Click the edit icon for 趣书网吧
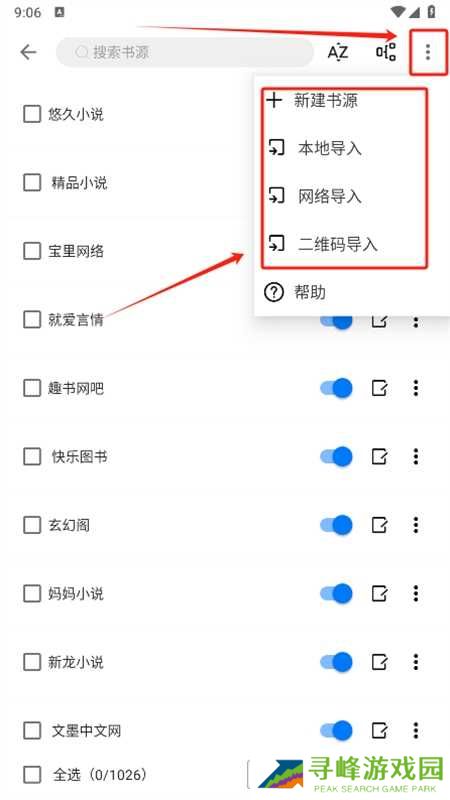This screenshot has height=800, width=450. coord(379,388)
